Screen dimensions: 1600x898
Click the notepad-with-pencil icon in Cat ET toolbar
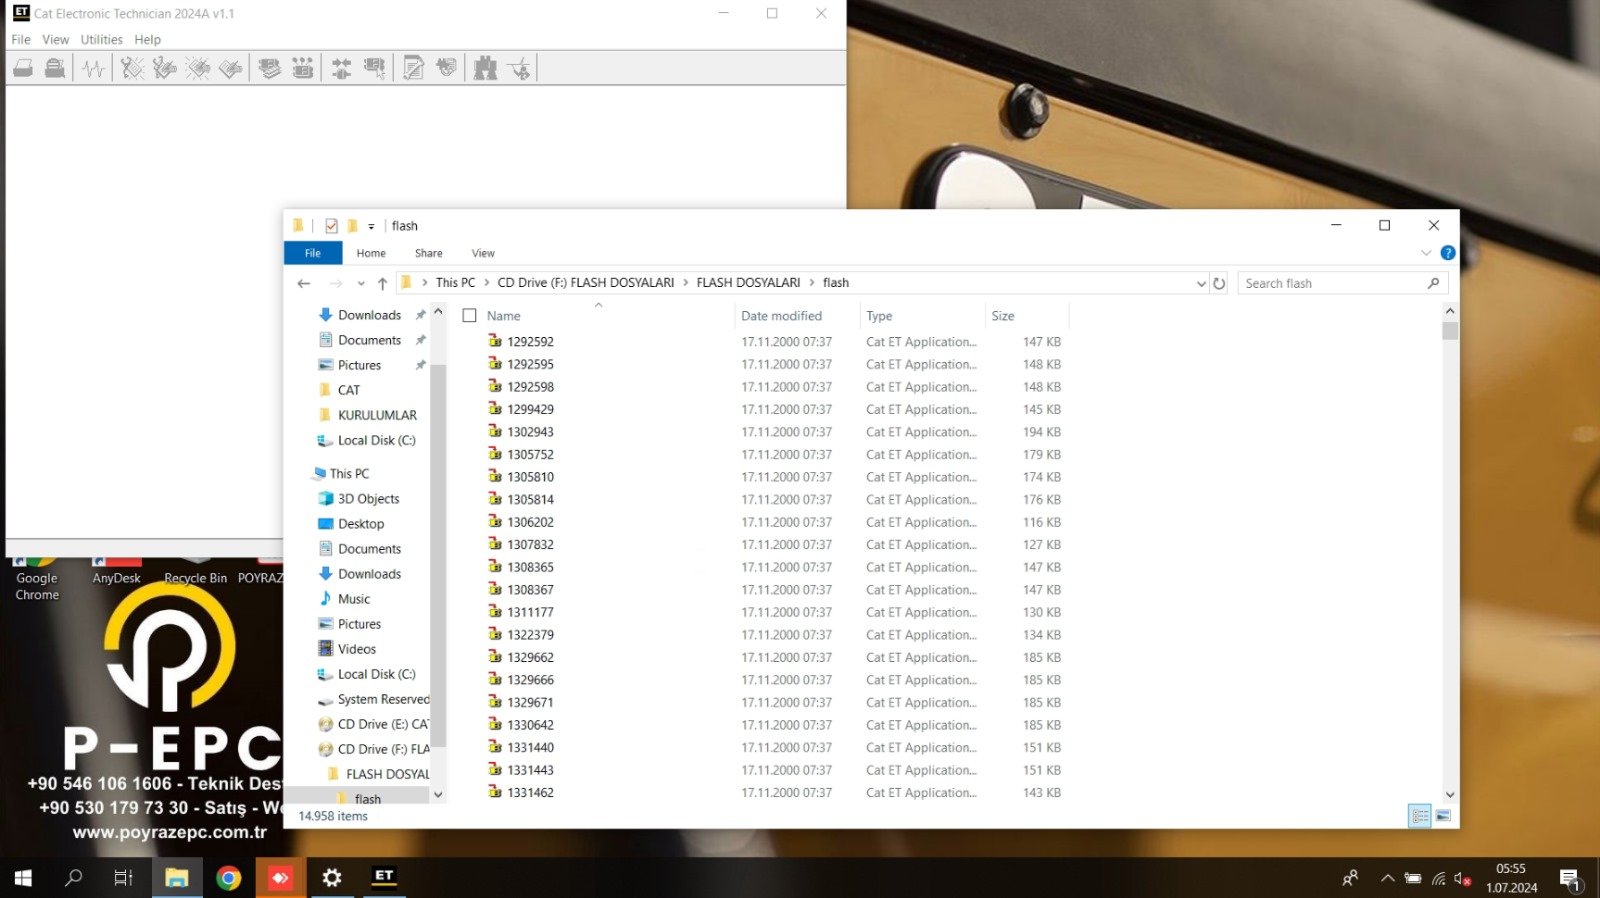point(414,68)
